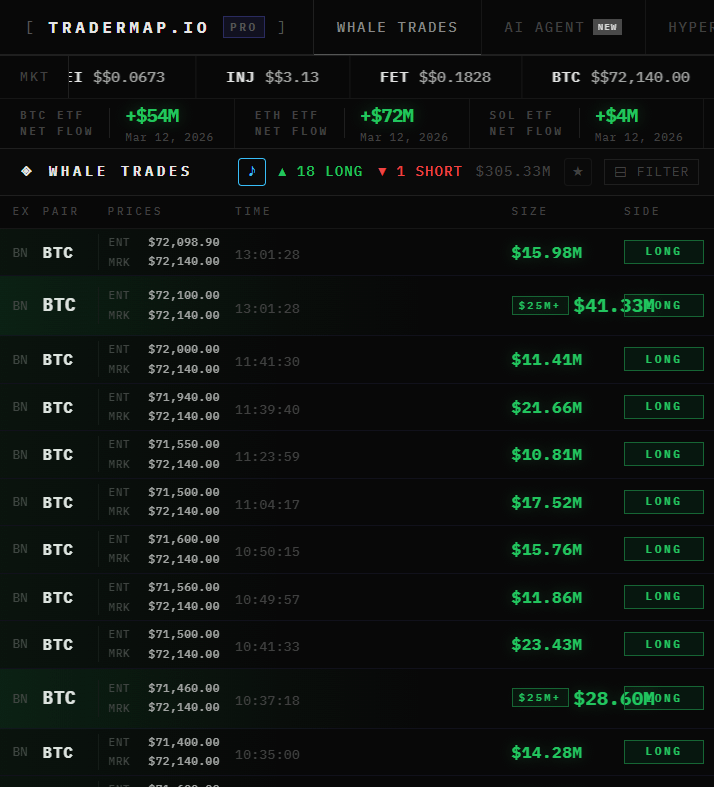Click the TRADERMAP.IO logo
The width and height of the screenshot is (714, 787).
coord(129,27)
